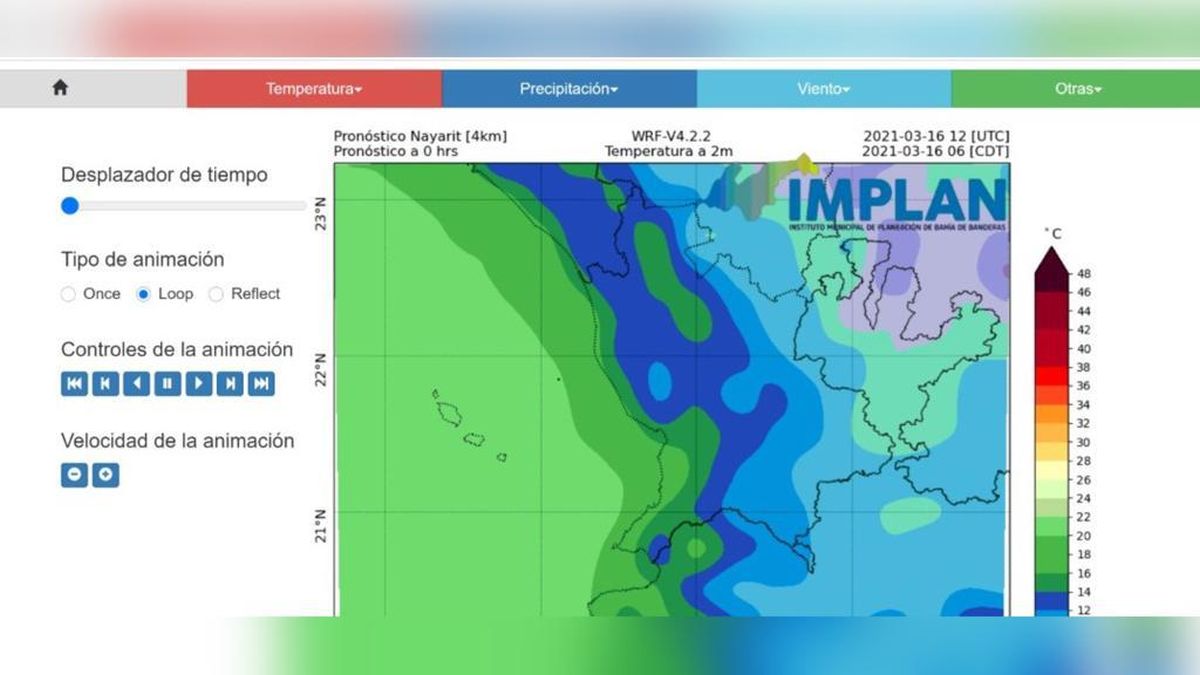Step forward one animation frame
1200x675 pixels.
click(x=229, y=384)
